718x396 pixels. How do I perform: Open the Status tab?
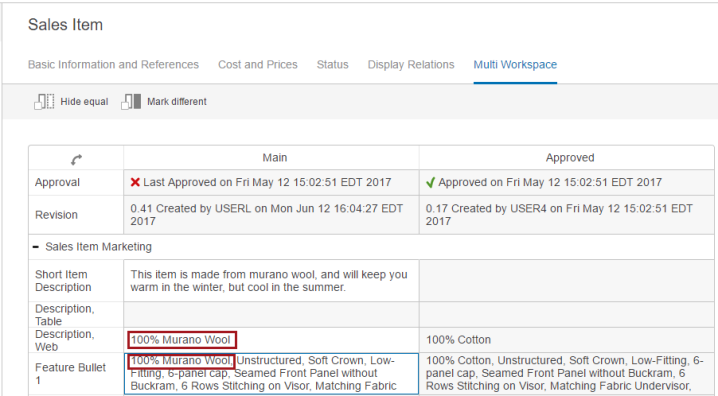pyautogui.click(x=332, y=65)
